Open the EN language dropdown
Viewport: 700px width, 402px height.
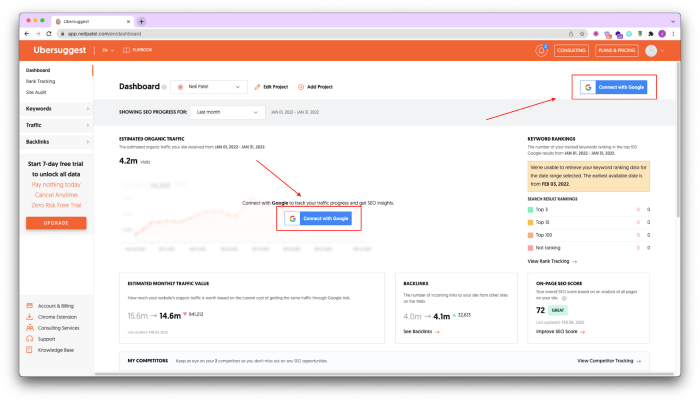108,50
